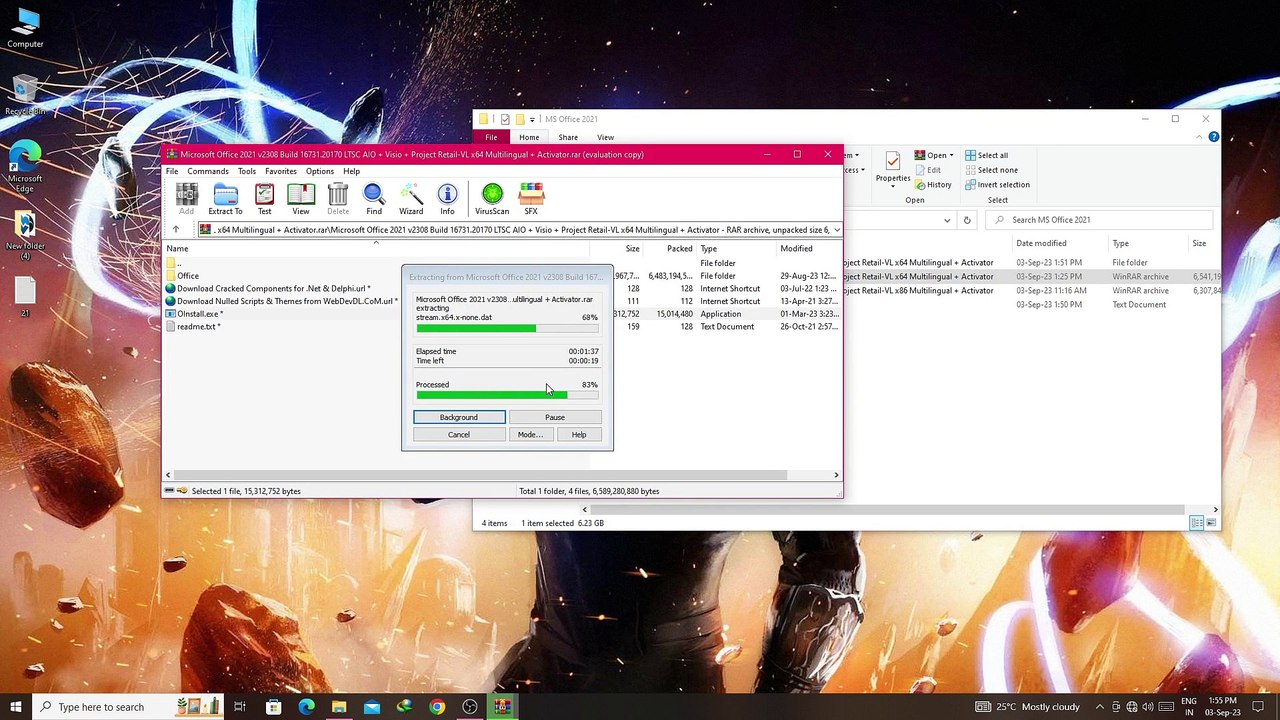
Task: Select the Computer desktop icon
Action: pos(25,29)
